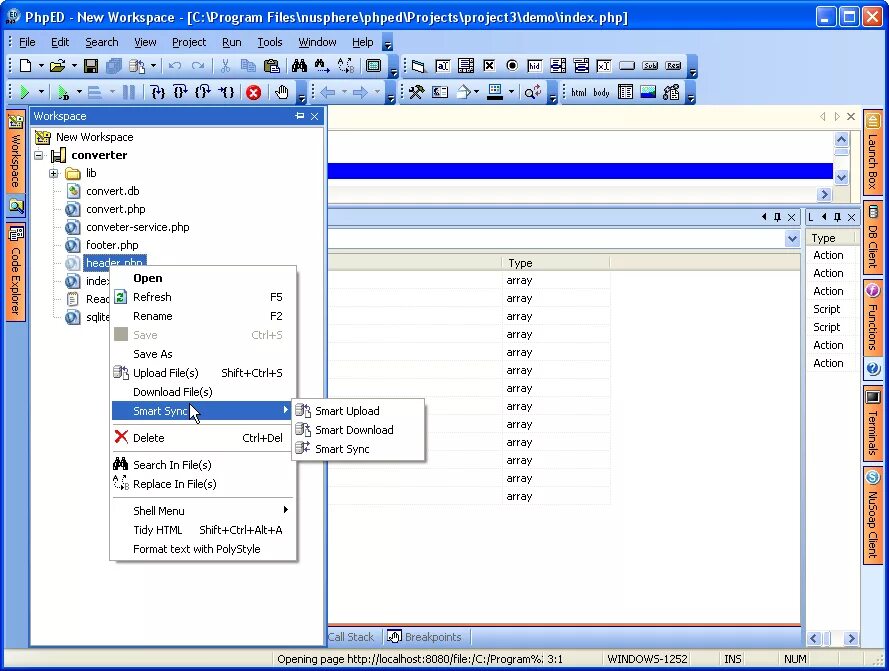Click the Find binoculars toolbar icon
The height and width of the screenshot is (671, 889).
click(299, 66)
